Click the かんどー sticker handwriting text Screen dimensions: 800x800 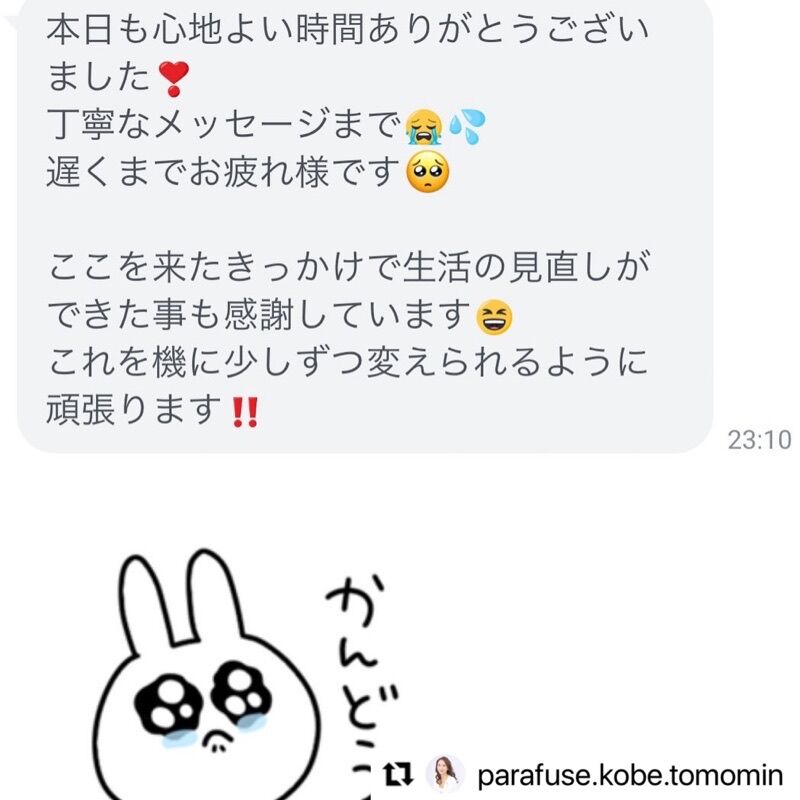pyautogui.click(x=361, y=679)
